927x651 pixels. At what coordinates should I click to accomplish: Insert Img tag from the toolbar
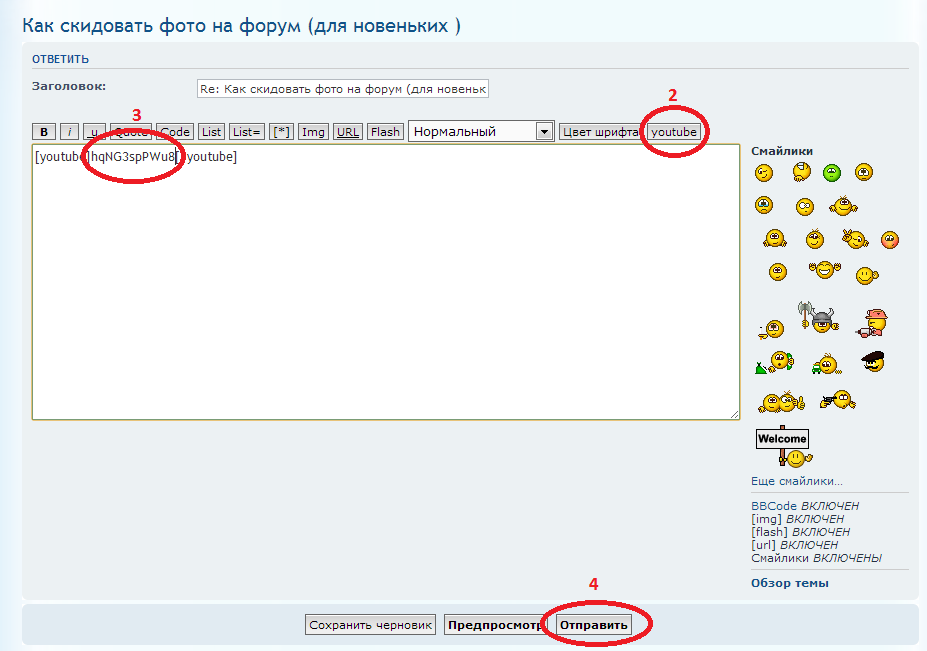pos(313,132)
